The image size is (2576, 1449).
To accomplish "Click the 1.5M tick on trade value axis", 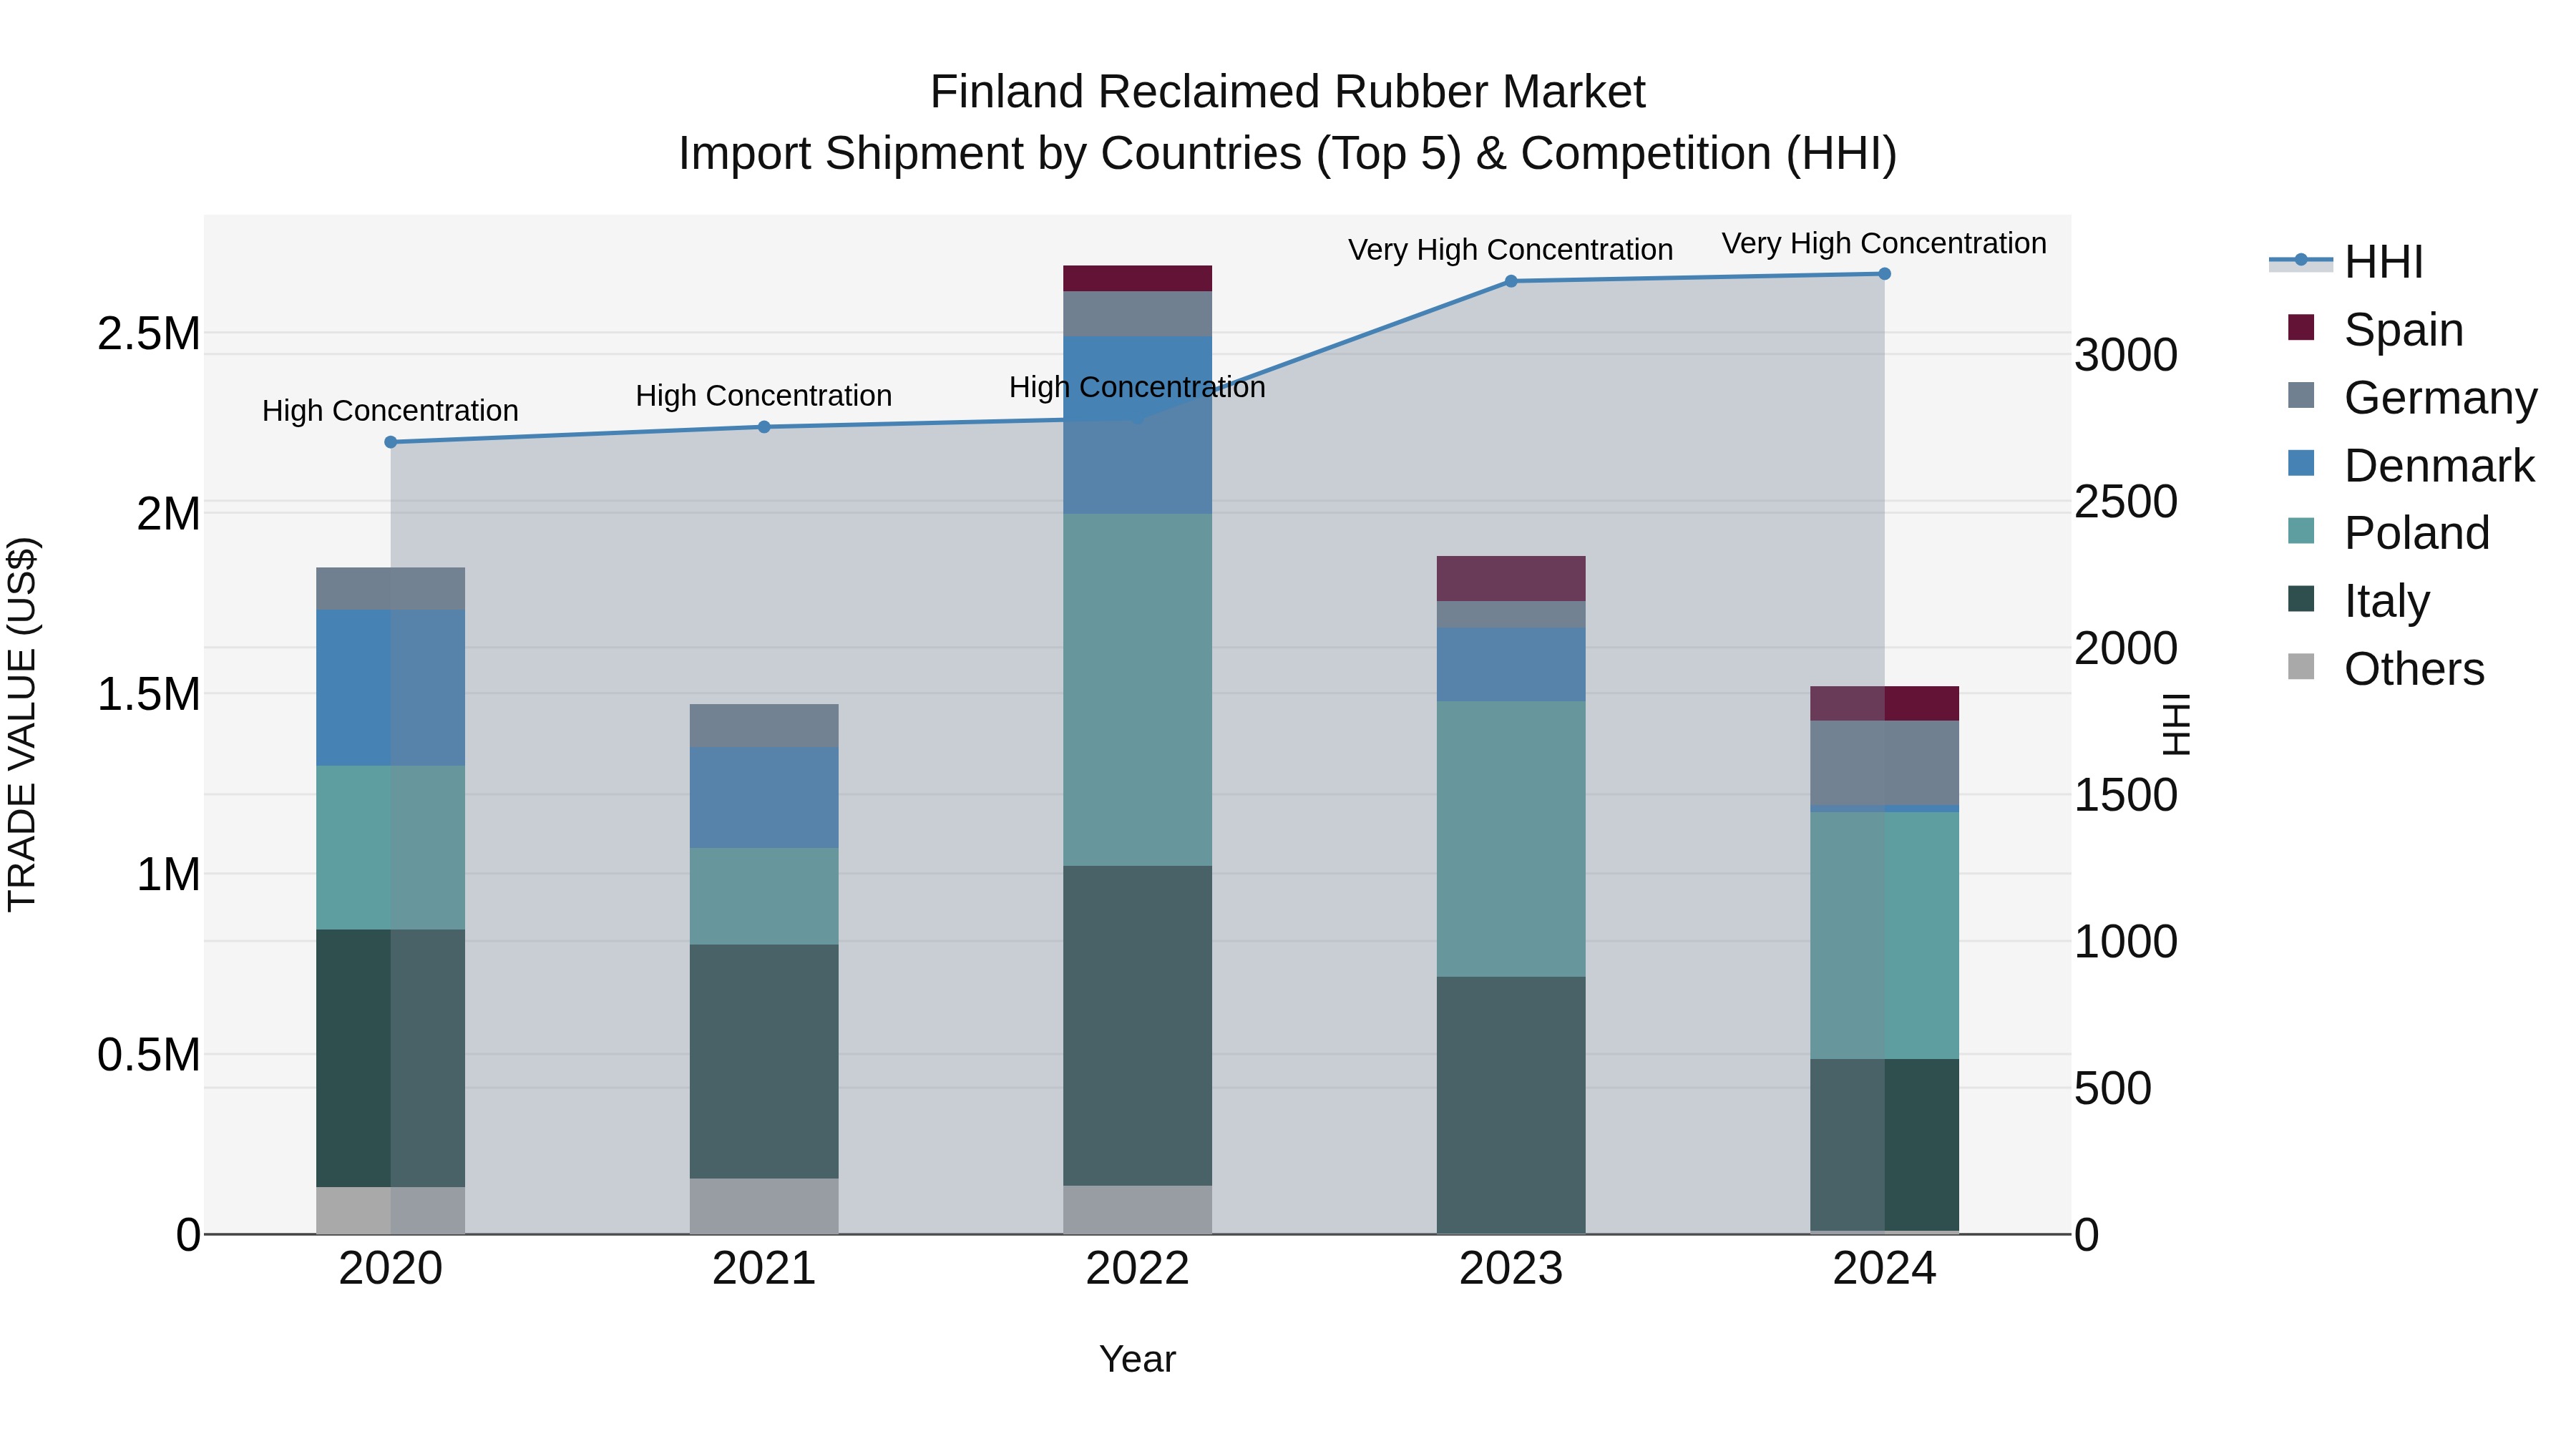I will (149, 694).
